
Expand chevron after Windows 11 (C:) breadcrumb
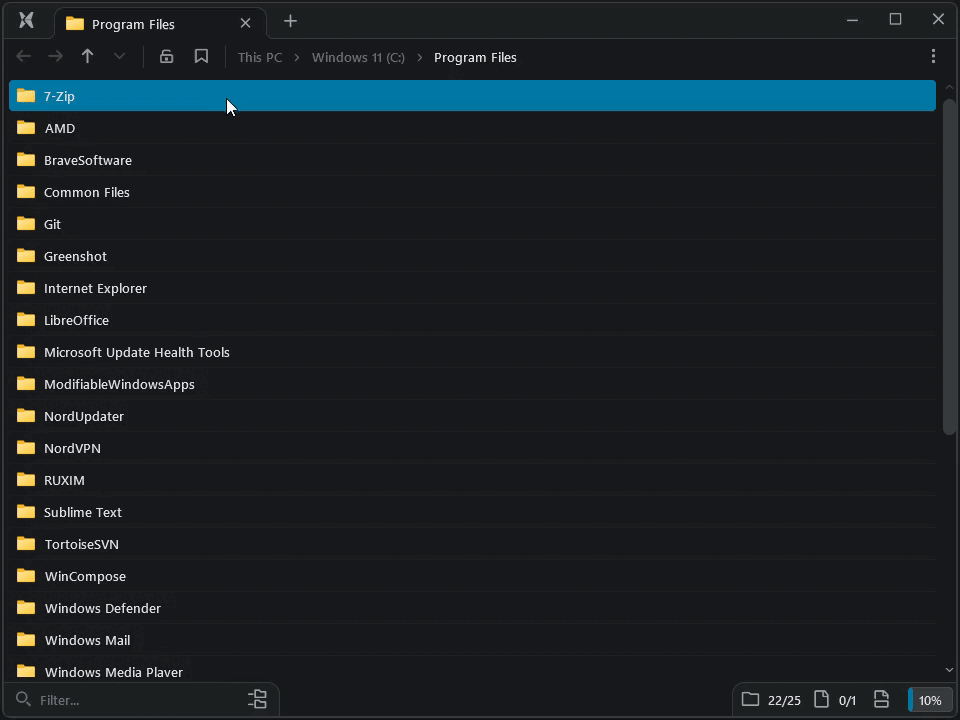(x=420, y=58)
